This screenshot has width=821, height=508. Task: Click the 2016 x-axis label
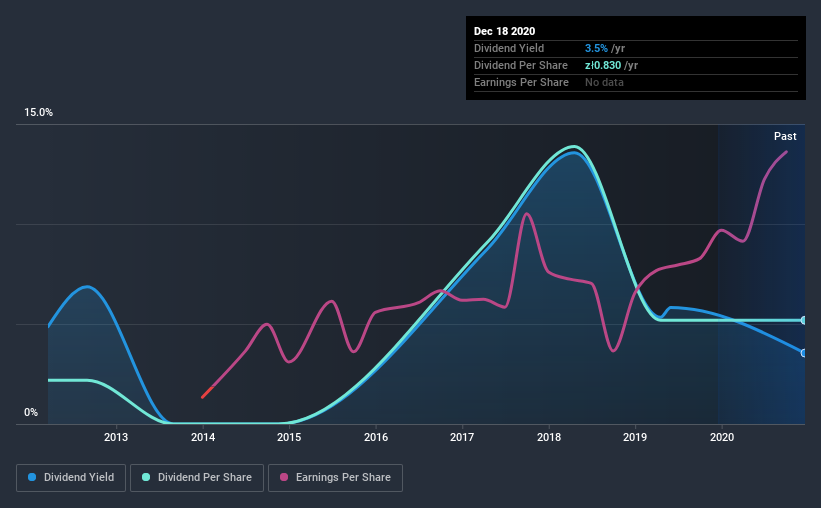coord(376,437)
